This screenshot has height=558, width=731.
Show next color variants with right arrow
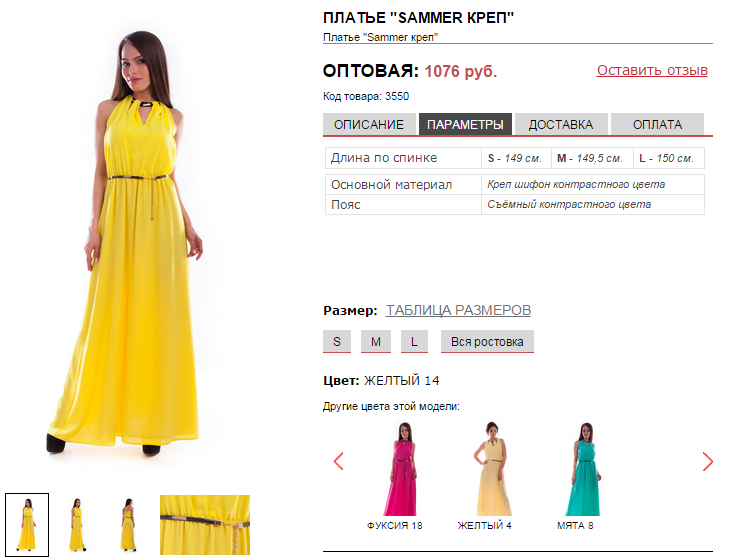click(707, 461)
